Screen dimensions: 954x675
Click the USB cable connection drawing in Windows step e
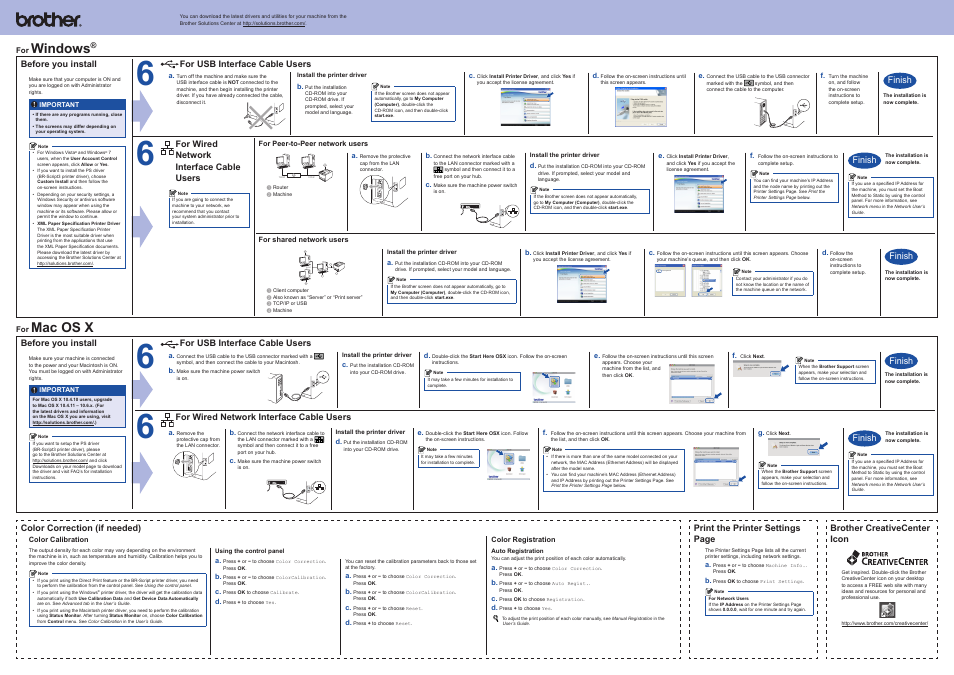[782, 112]
